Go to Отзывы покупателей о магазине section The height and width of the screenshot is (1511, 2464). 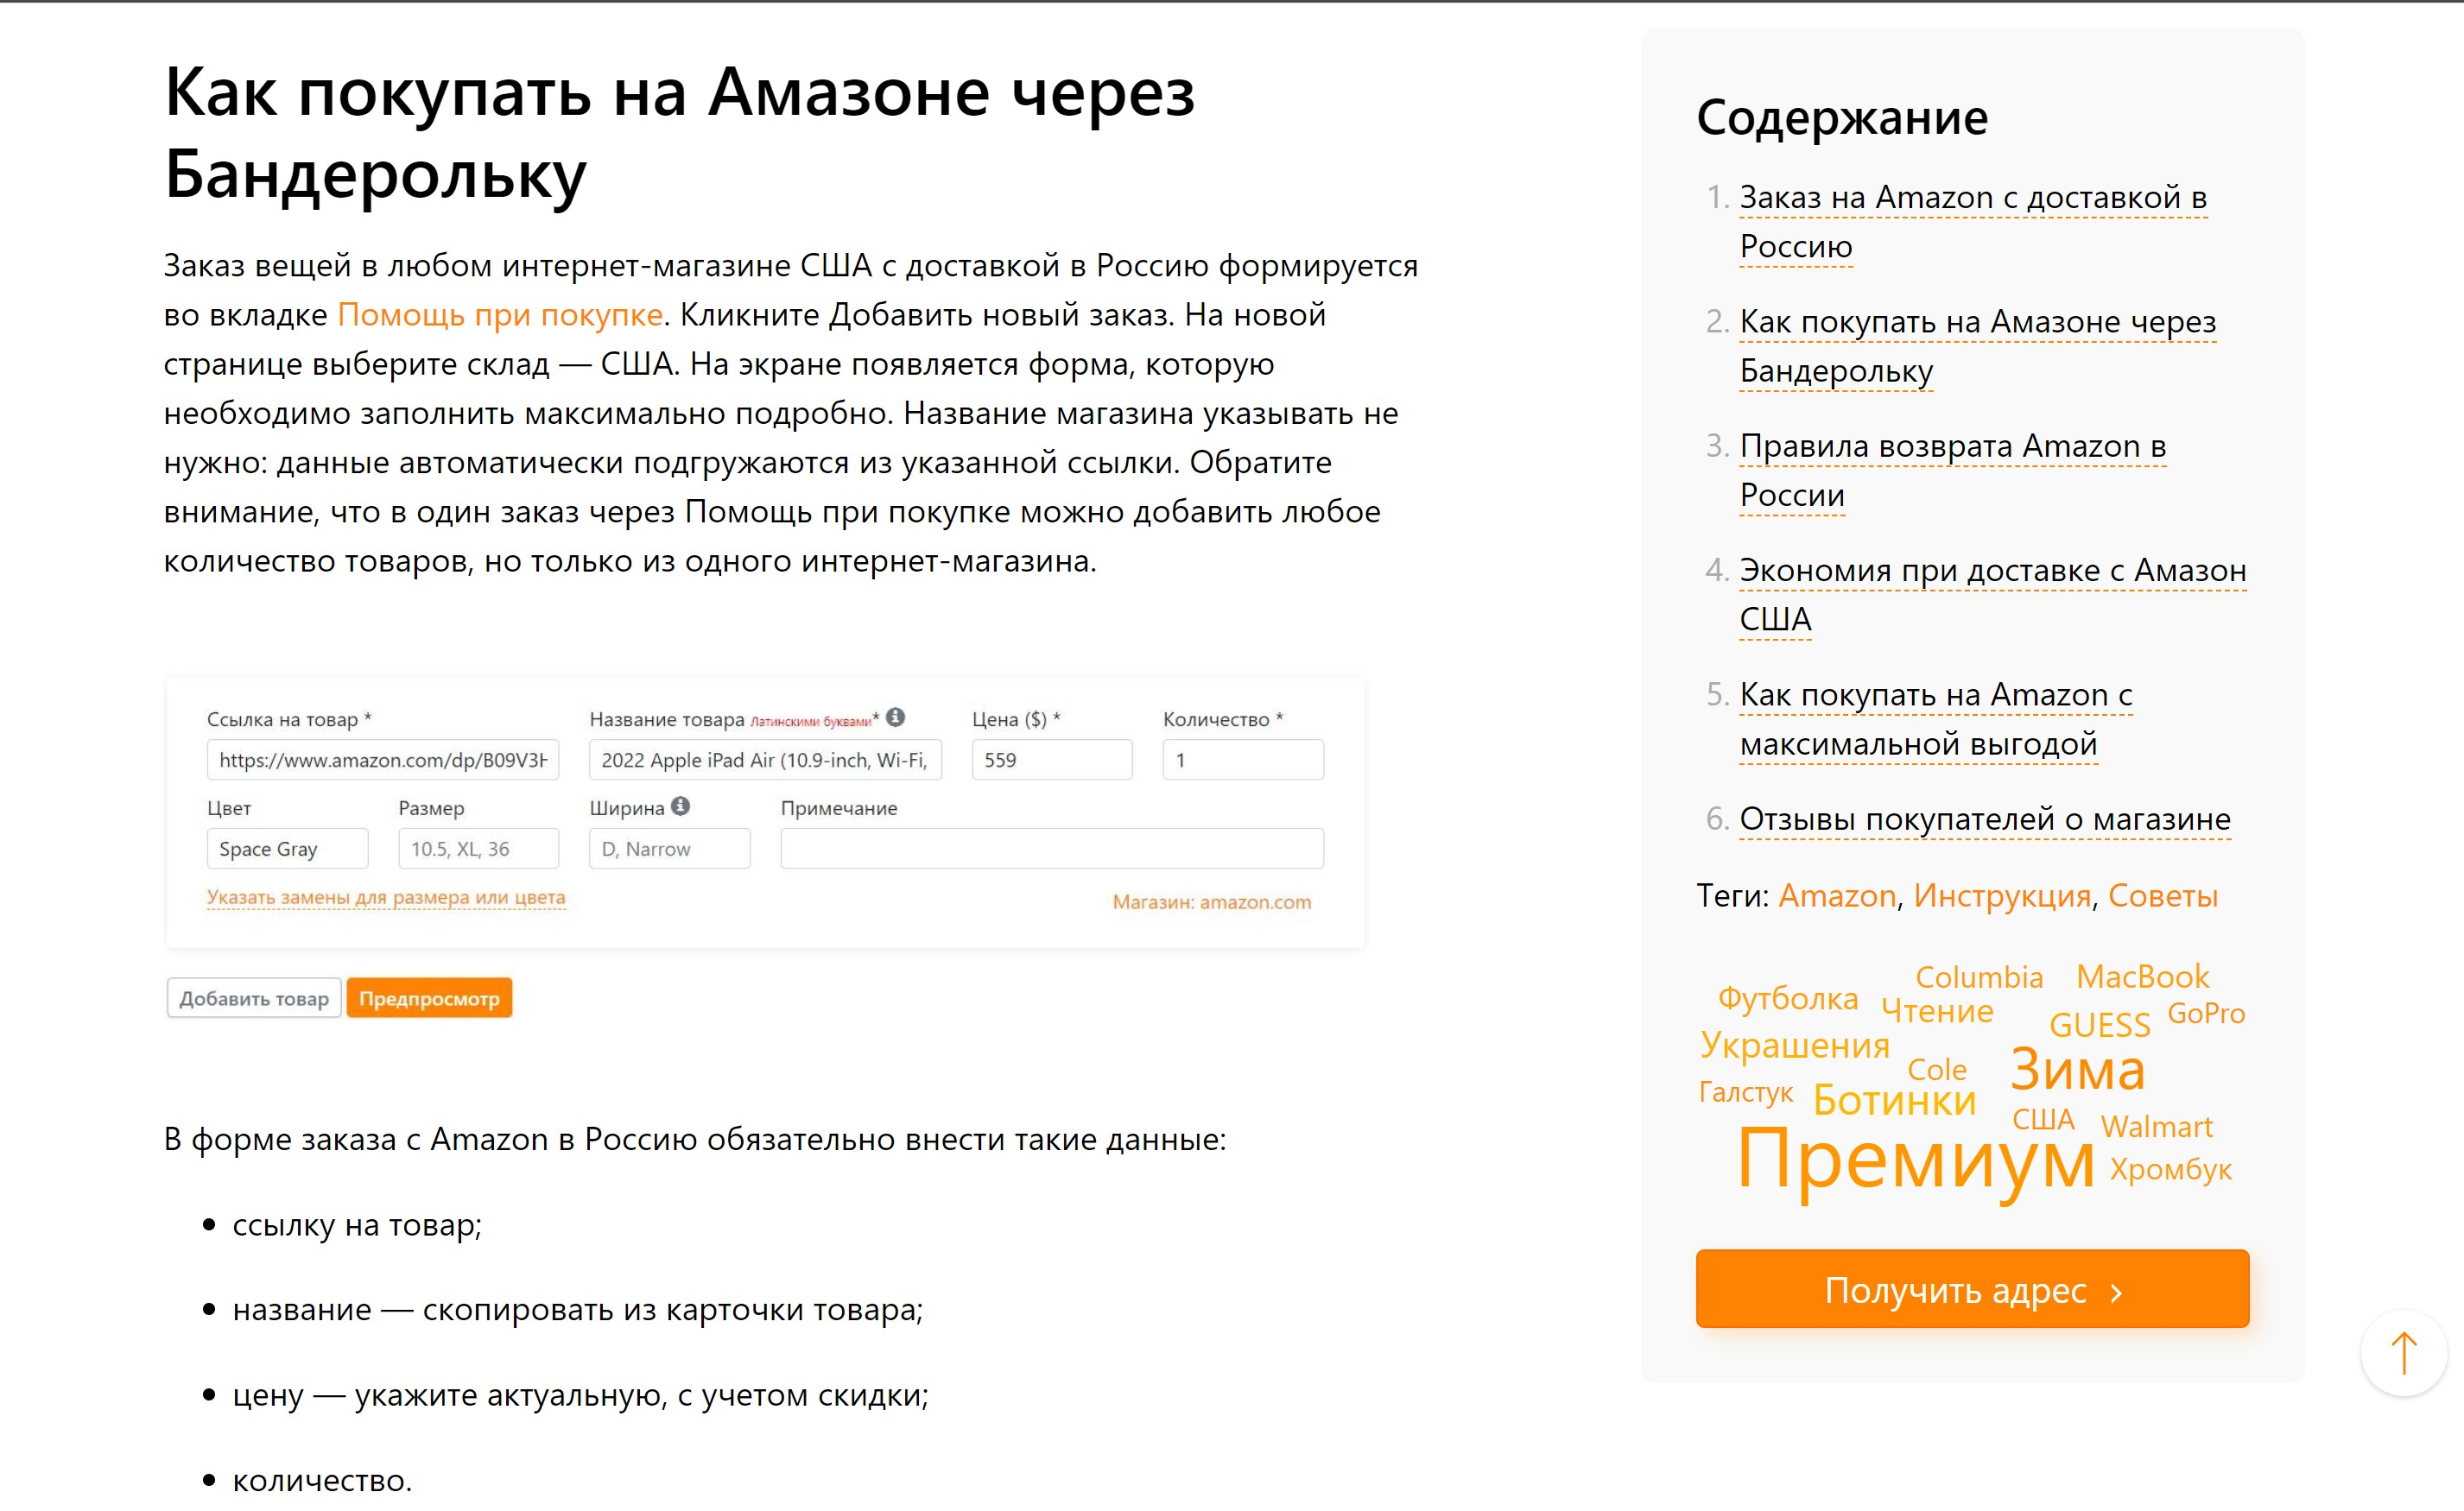tap(1985, 819)
